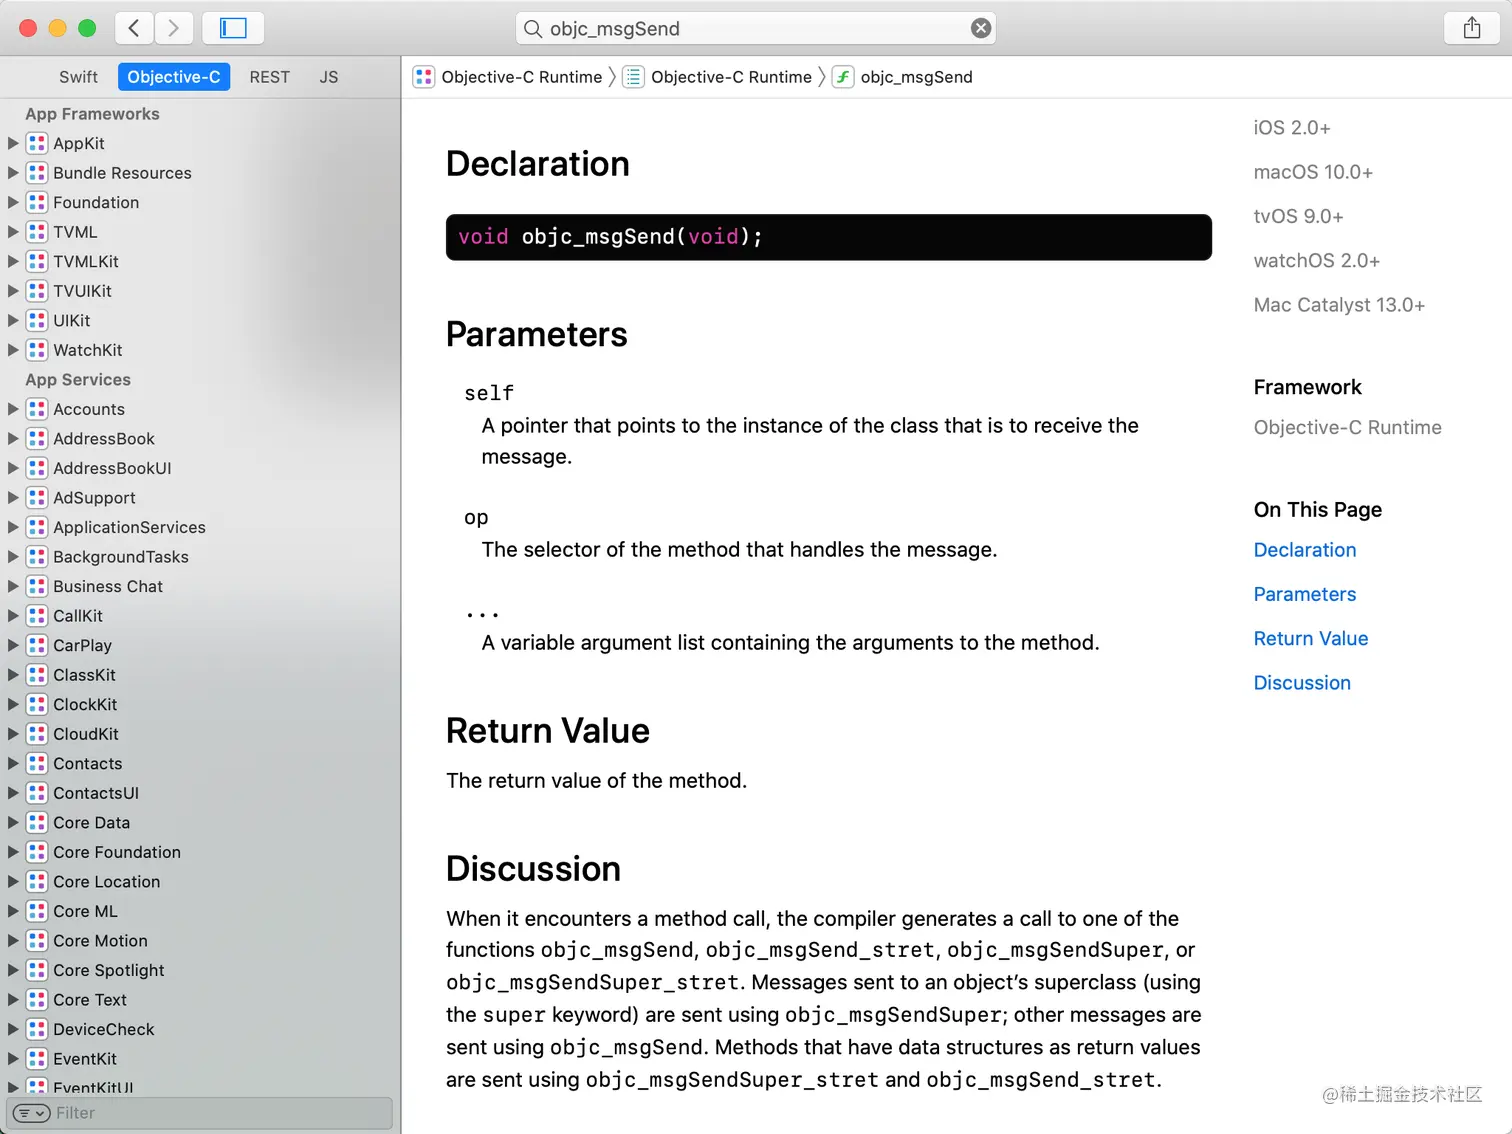Jump to Discussion in On This Page
The height and width of the screenshot is (1134, 1512).
pos(1302,683)
